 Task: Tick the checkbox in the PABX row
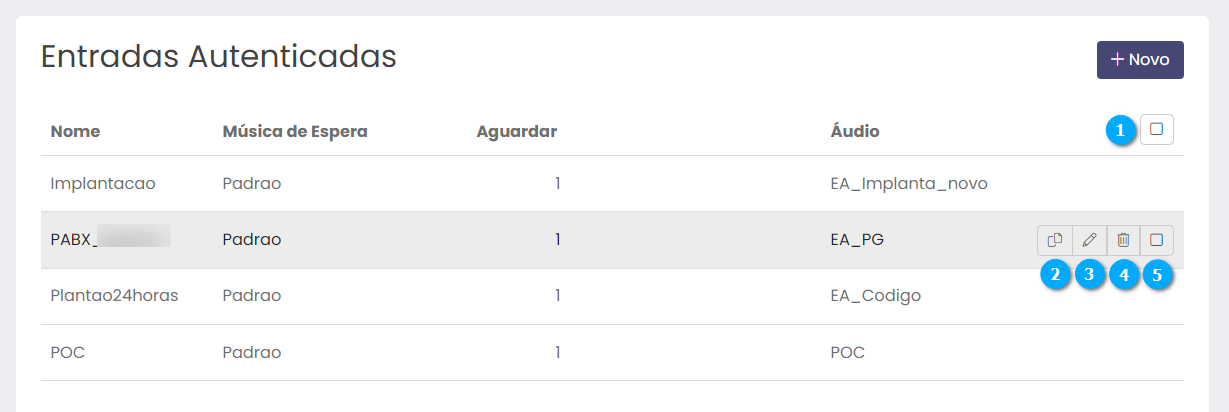click(x=1157, y=240)
